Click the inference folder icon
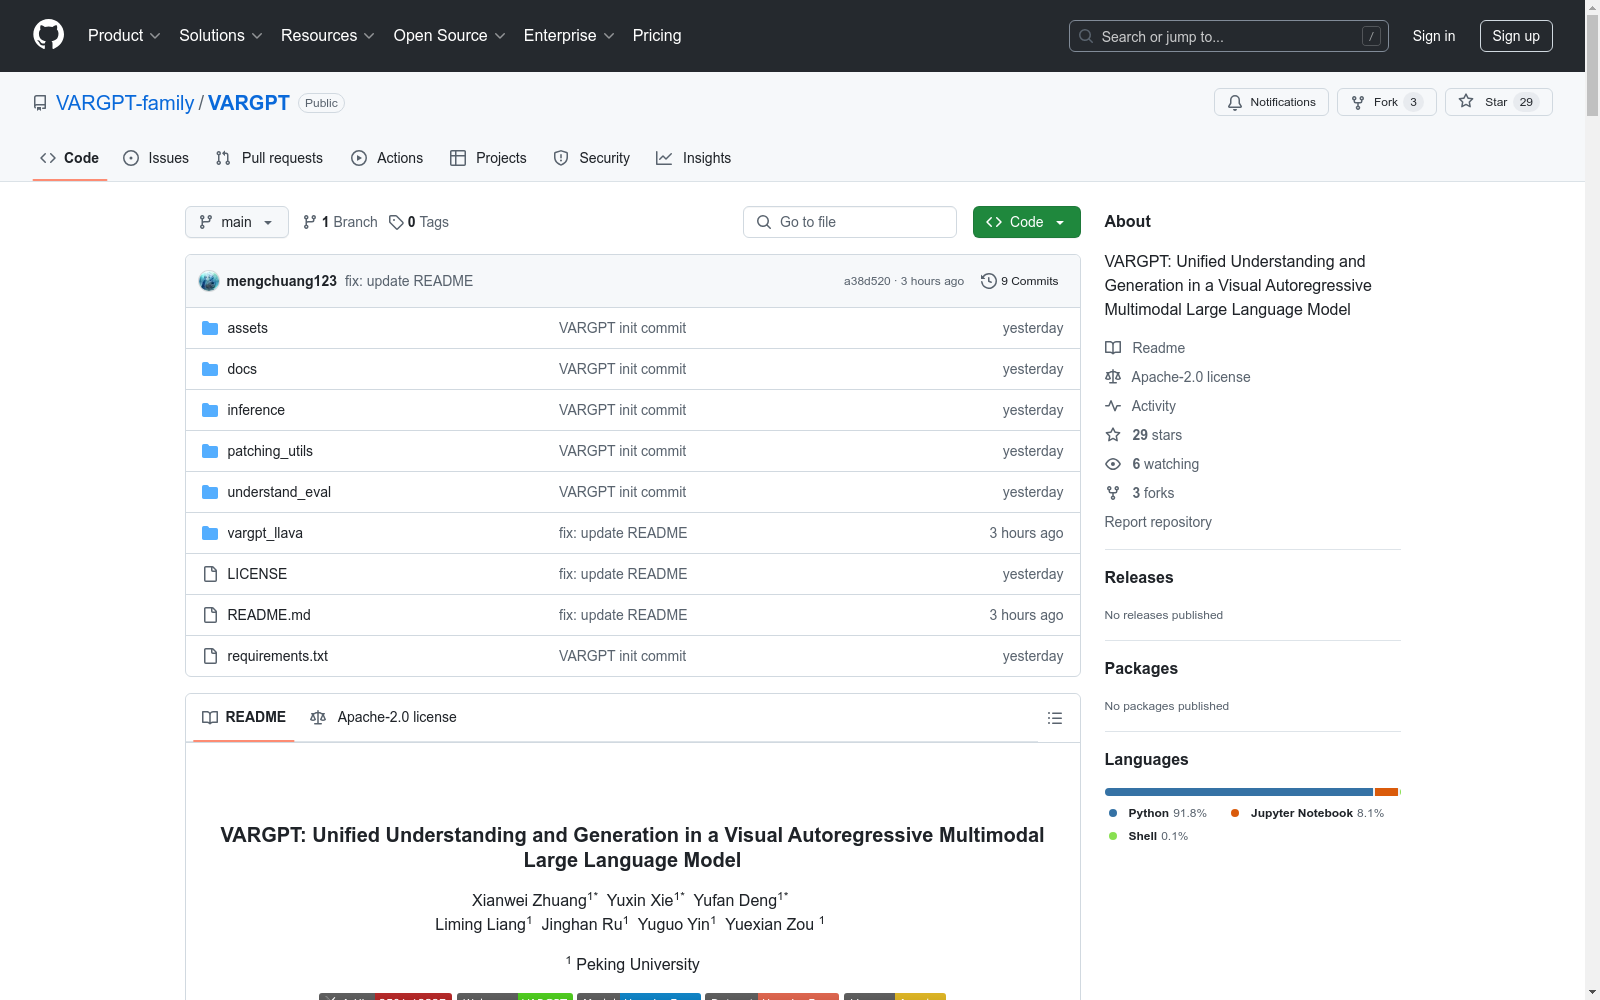 click(210, 410)
